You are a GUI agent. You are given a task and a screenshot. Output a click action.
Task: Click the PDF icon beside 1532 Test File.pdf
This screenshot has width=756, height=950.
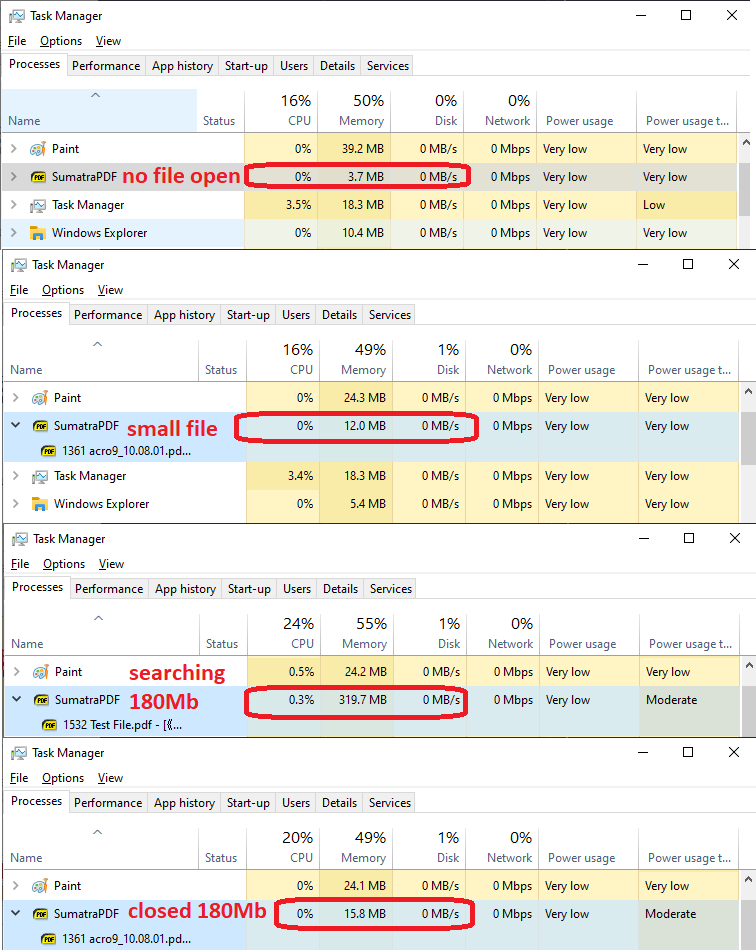[51, 725]
